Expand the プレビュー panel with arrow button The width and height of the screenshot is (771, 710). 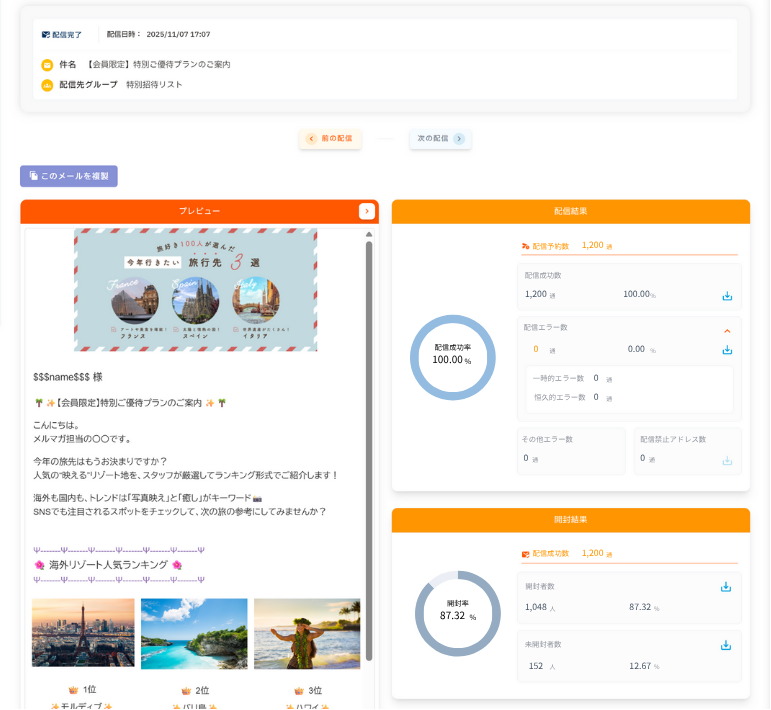pos(367,211)
